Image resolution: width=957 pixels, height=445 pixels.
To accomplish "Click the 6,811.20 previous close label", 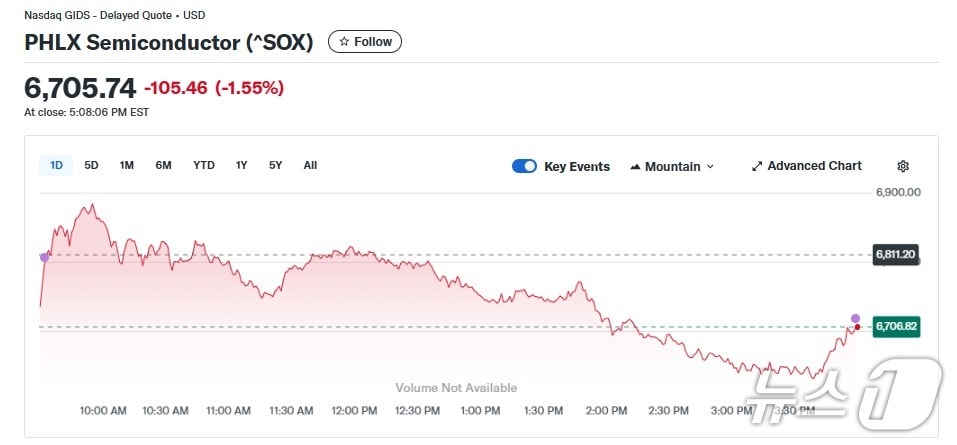I will [896, 254].
